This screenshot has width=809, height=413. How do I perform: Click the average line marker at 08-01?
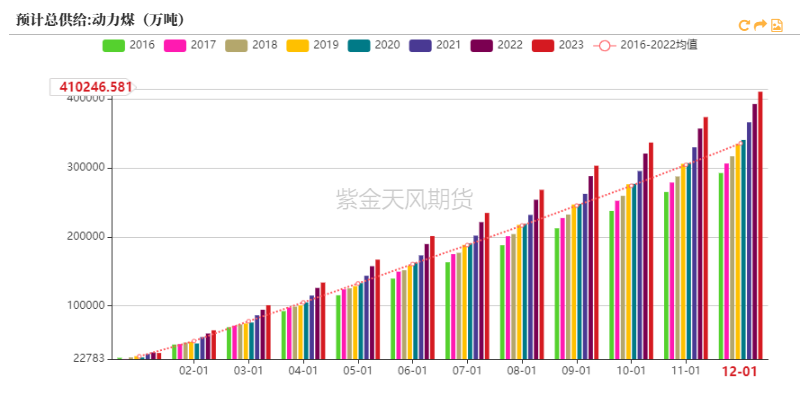point(522,225)
